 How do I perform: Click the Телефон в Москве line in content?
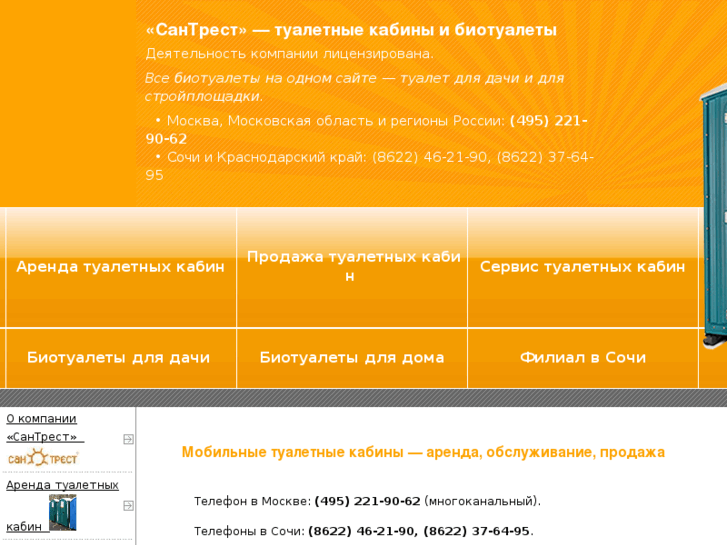[367, 501]
